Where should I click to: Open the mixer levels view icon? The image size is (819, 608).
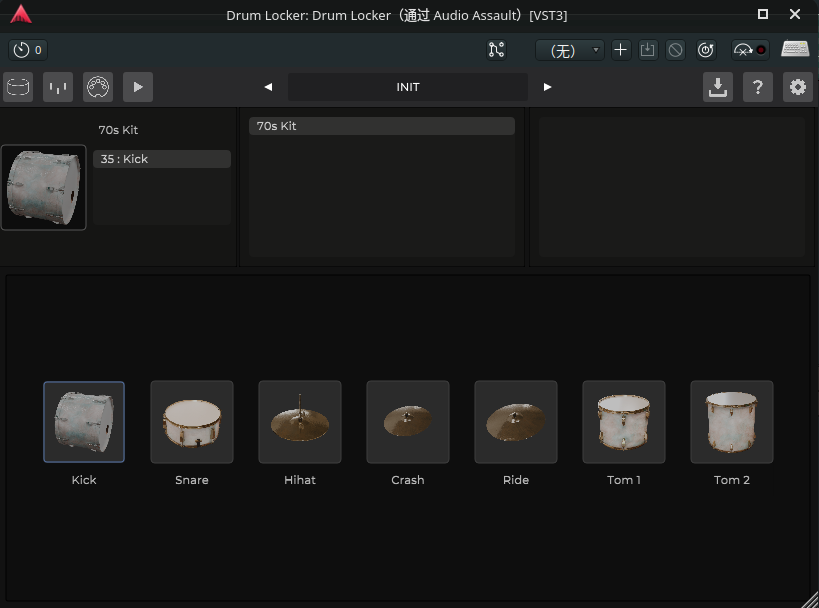58,87
